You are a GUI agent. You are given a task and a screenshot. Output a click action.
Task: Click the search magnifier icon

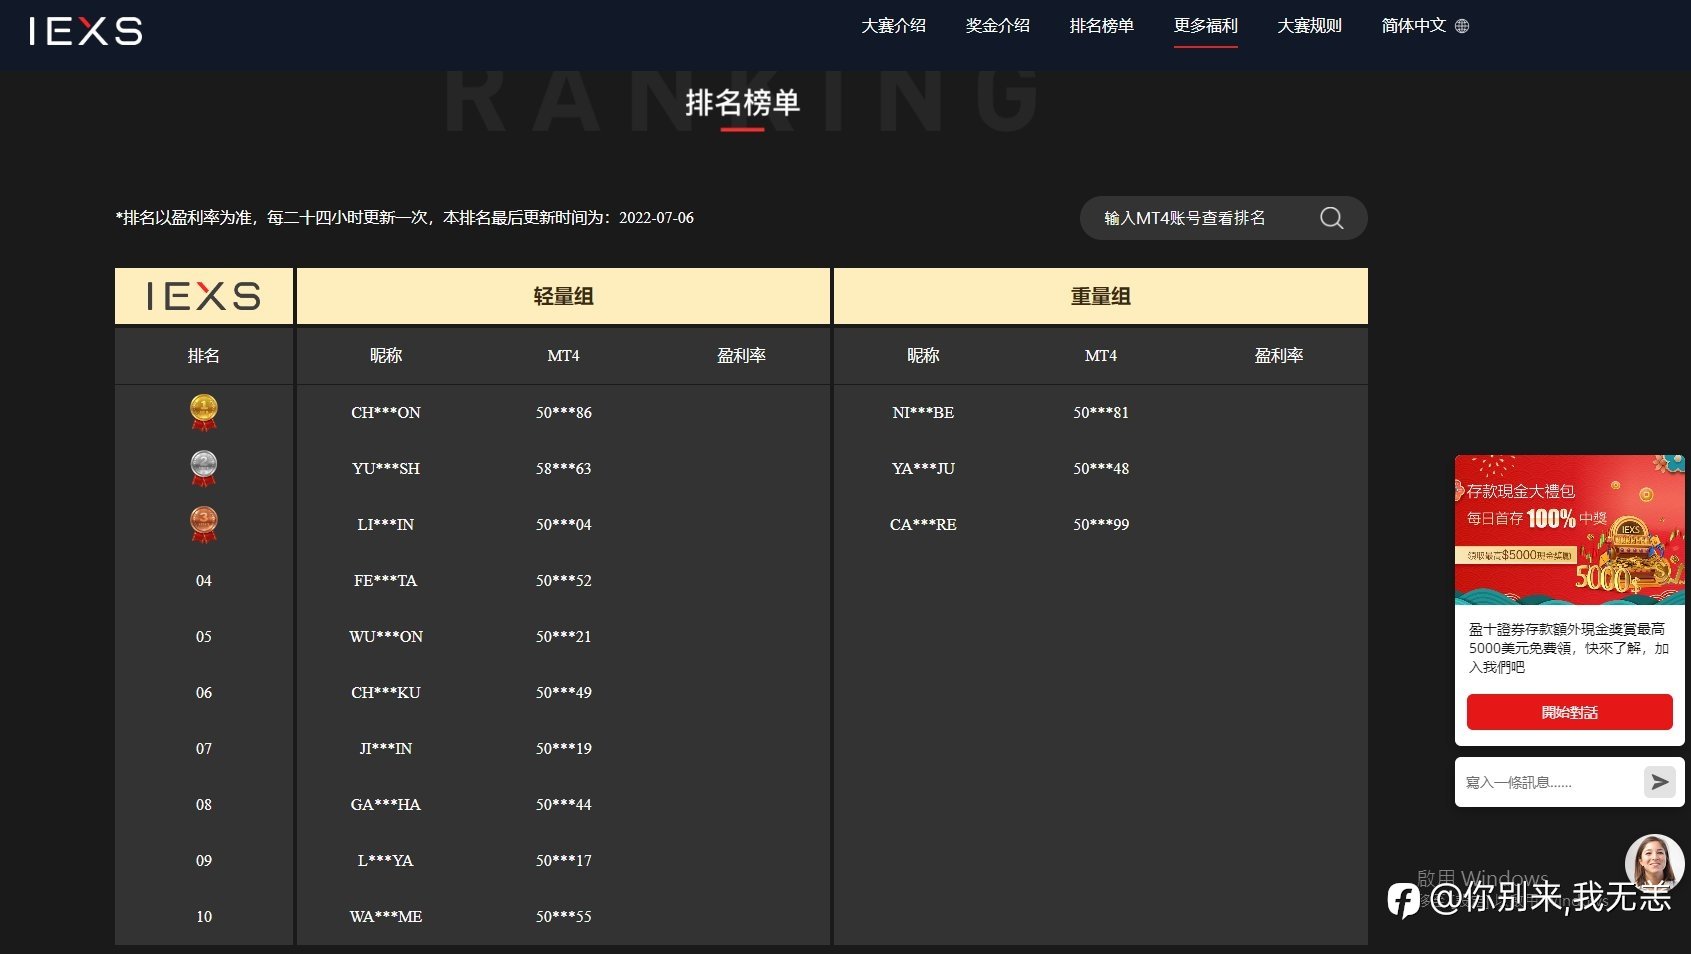coord(1331,218)
